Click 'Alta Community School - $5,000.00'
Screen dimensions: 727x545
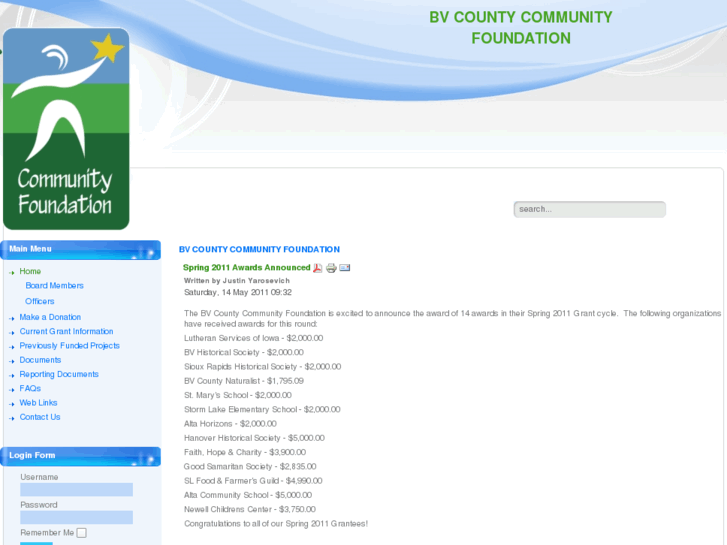click(x=248, y=495)
